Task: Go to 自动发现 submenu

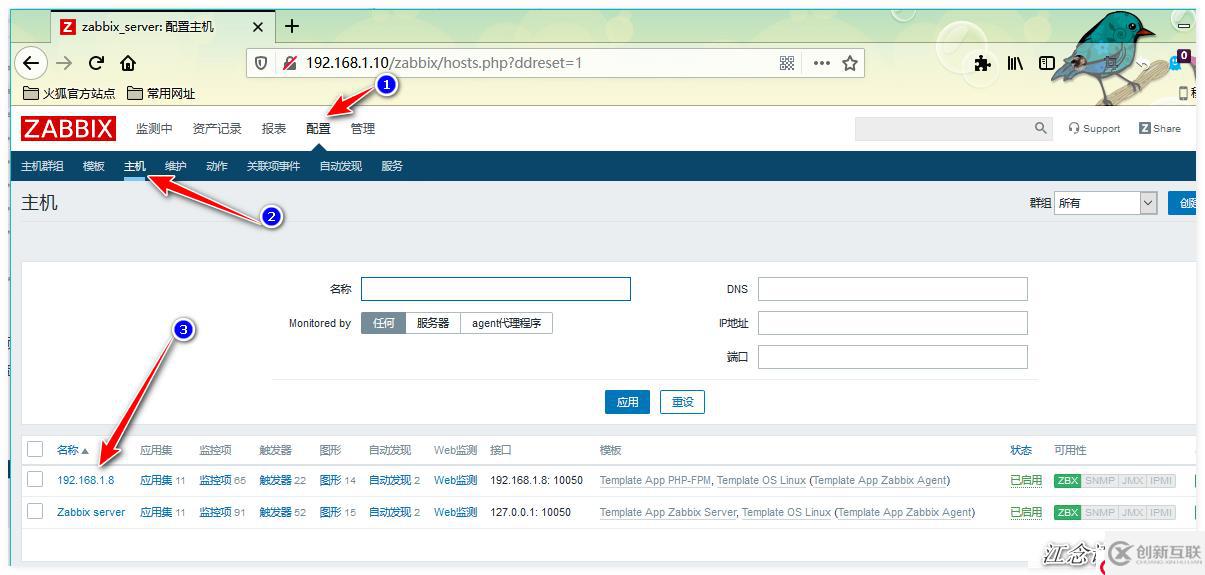Action: coord(340,166)
